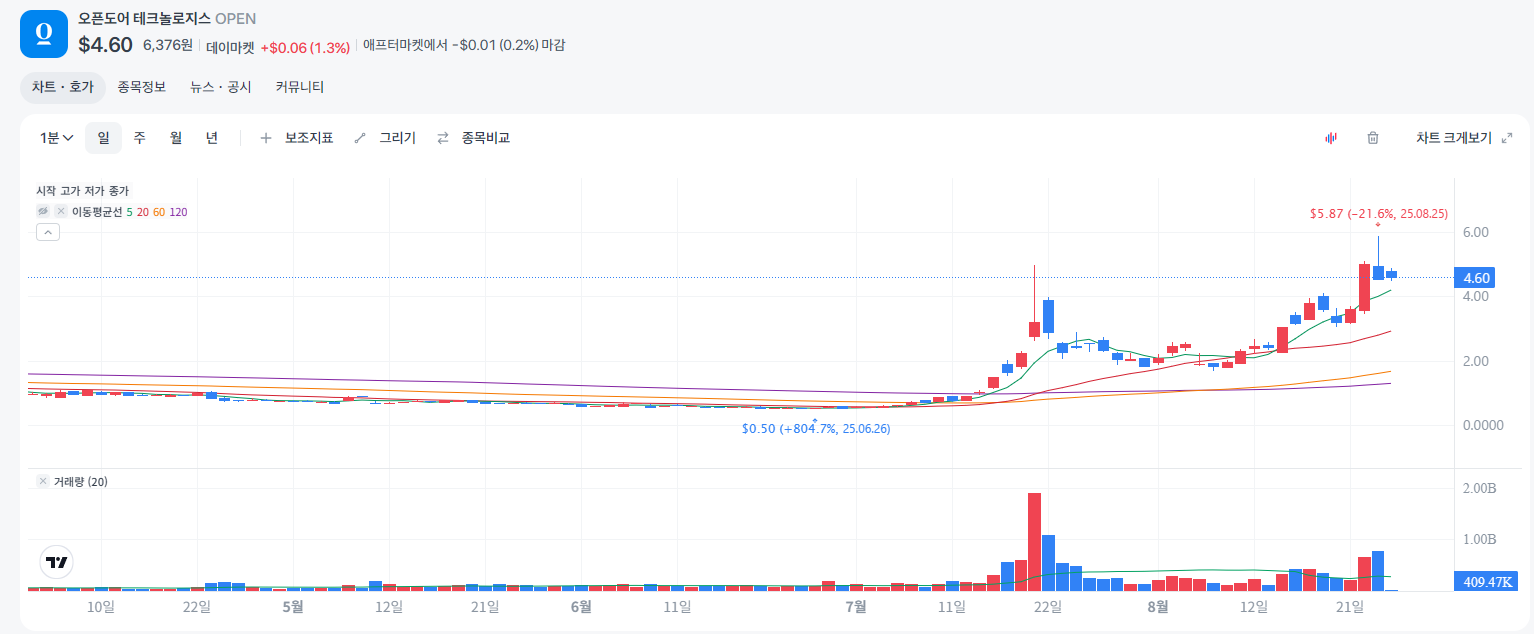Click the swap icon next to 종목비교
Screen dimensions: 1534x634
pos(442,138)
